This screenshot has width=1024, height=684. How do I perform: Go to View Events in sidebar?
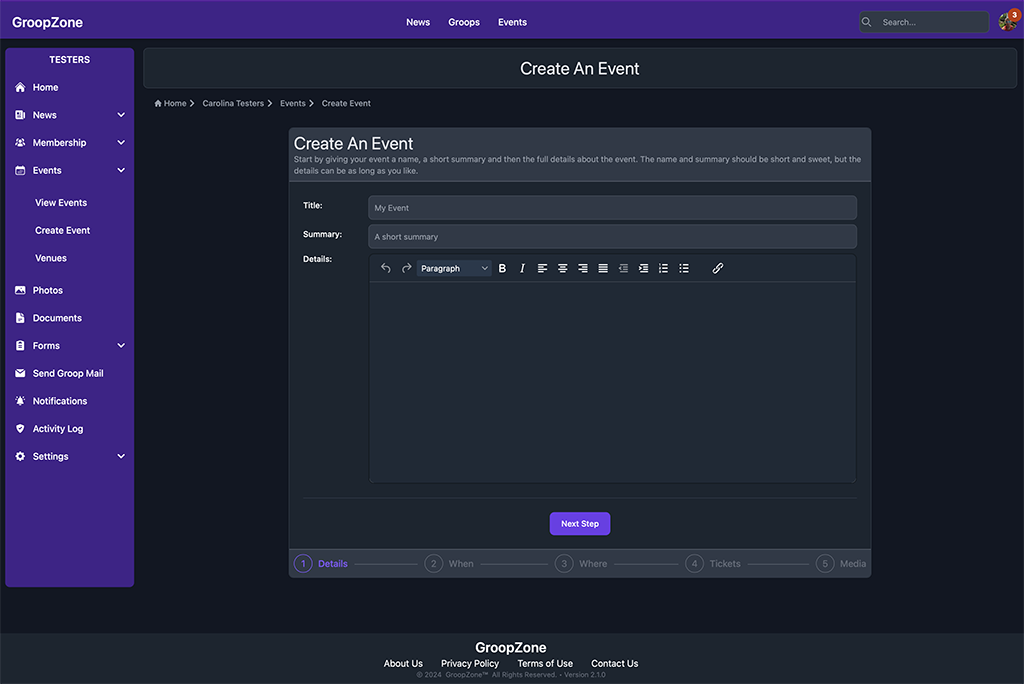pyautogui.click(x=61, y=203)
